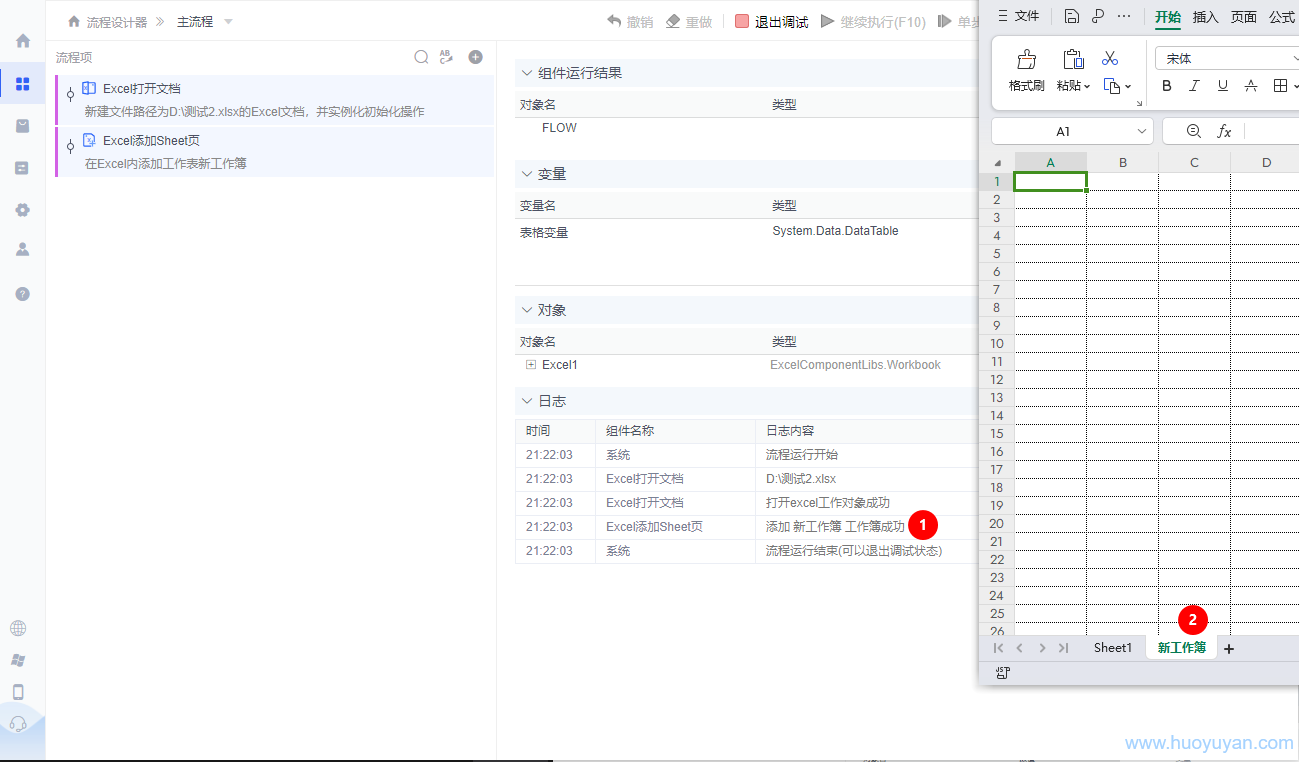1299x762 pixels.
Task: Click the scissors Cut icon
Action: pyautogui.click(x=1109, y=58)
